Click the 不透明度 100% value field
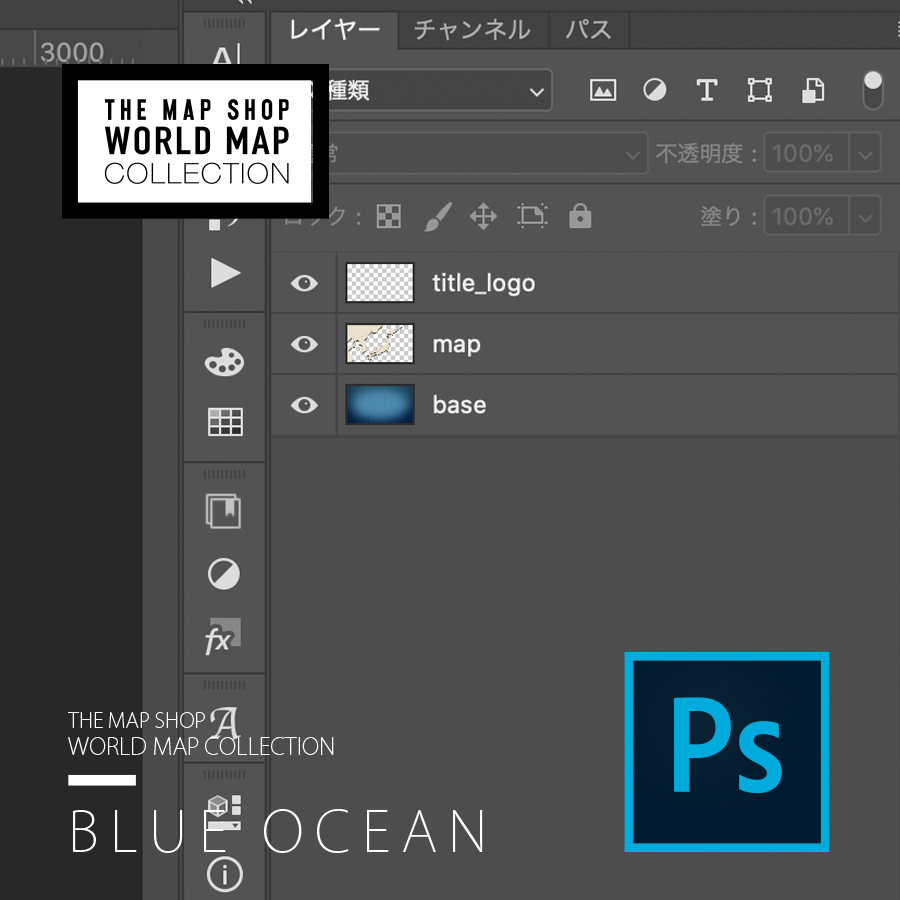Screen dimensions: 900x900 pyautogui.click(x=806, y=153)
